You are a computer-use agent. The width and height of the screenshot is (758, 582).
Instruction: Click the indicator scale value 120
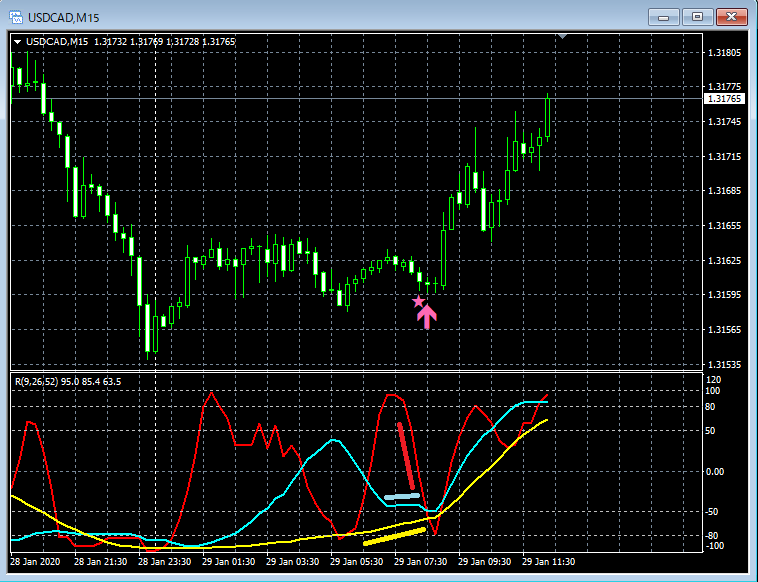714,379
